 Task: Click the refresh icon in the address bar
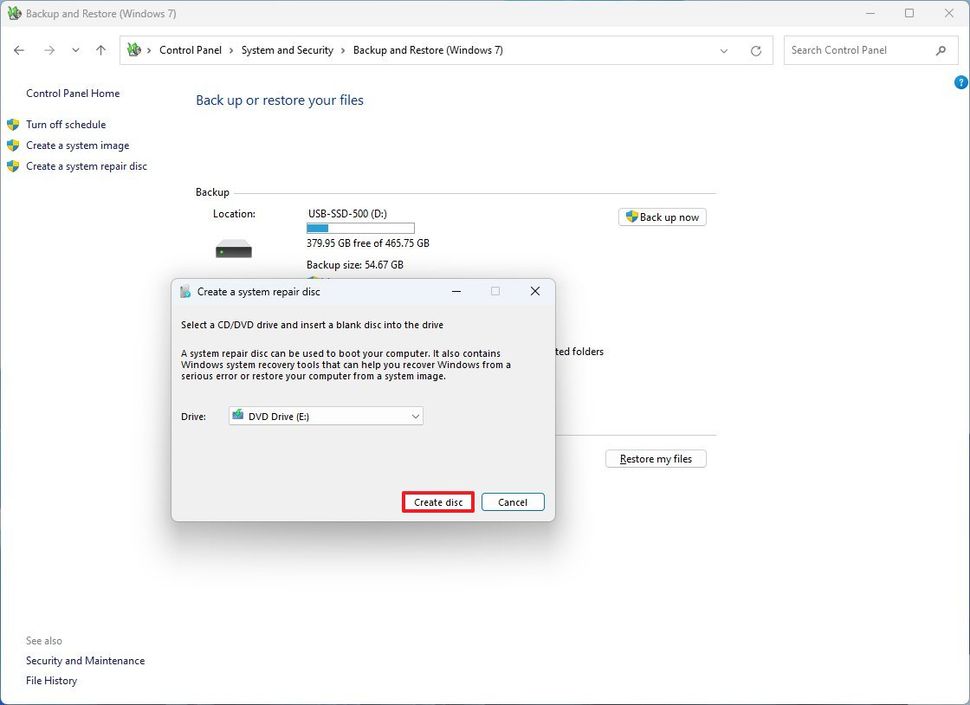pyautogui.click(x=756, y=49)
